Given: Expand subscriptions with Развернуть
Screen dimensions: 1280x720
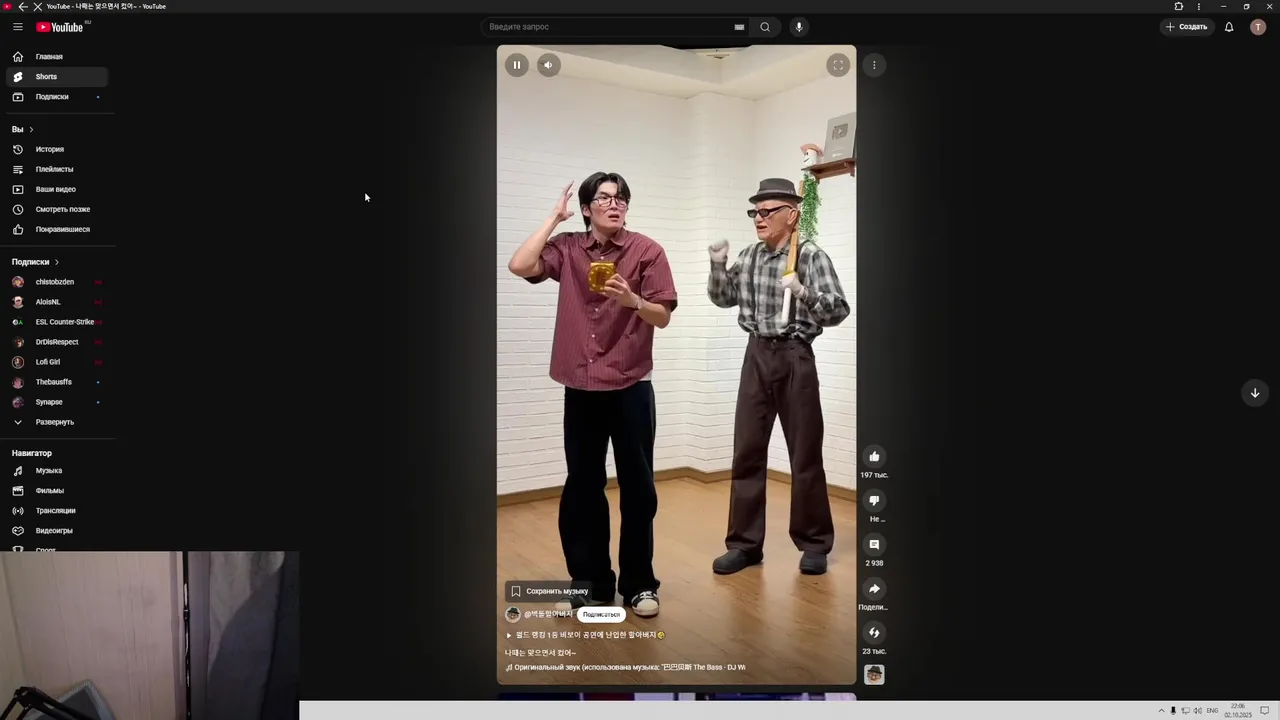Looking at the screenshot, I should click(x=57, y=422).
